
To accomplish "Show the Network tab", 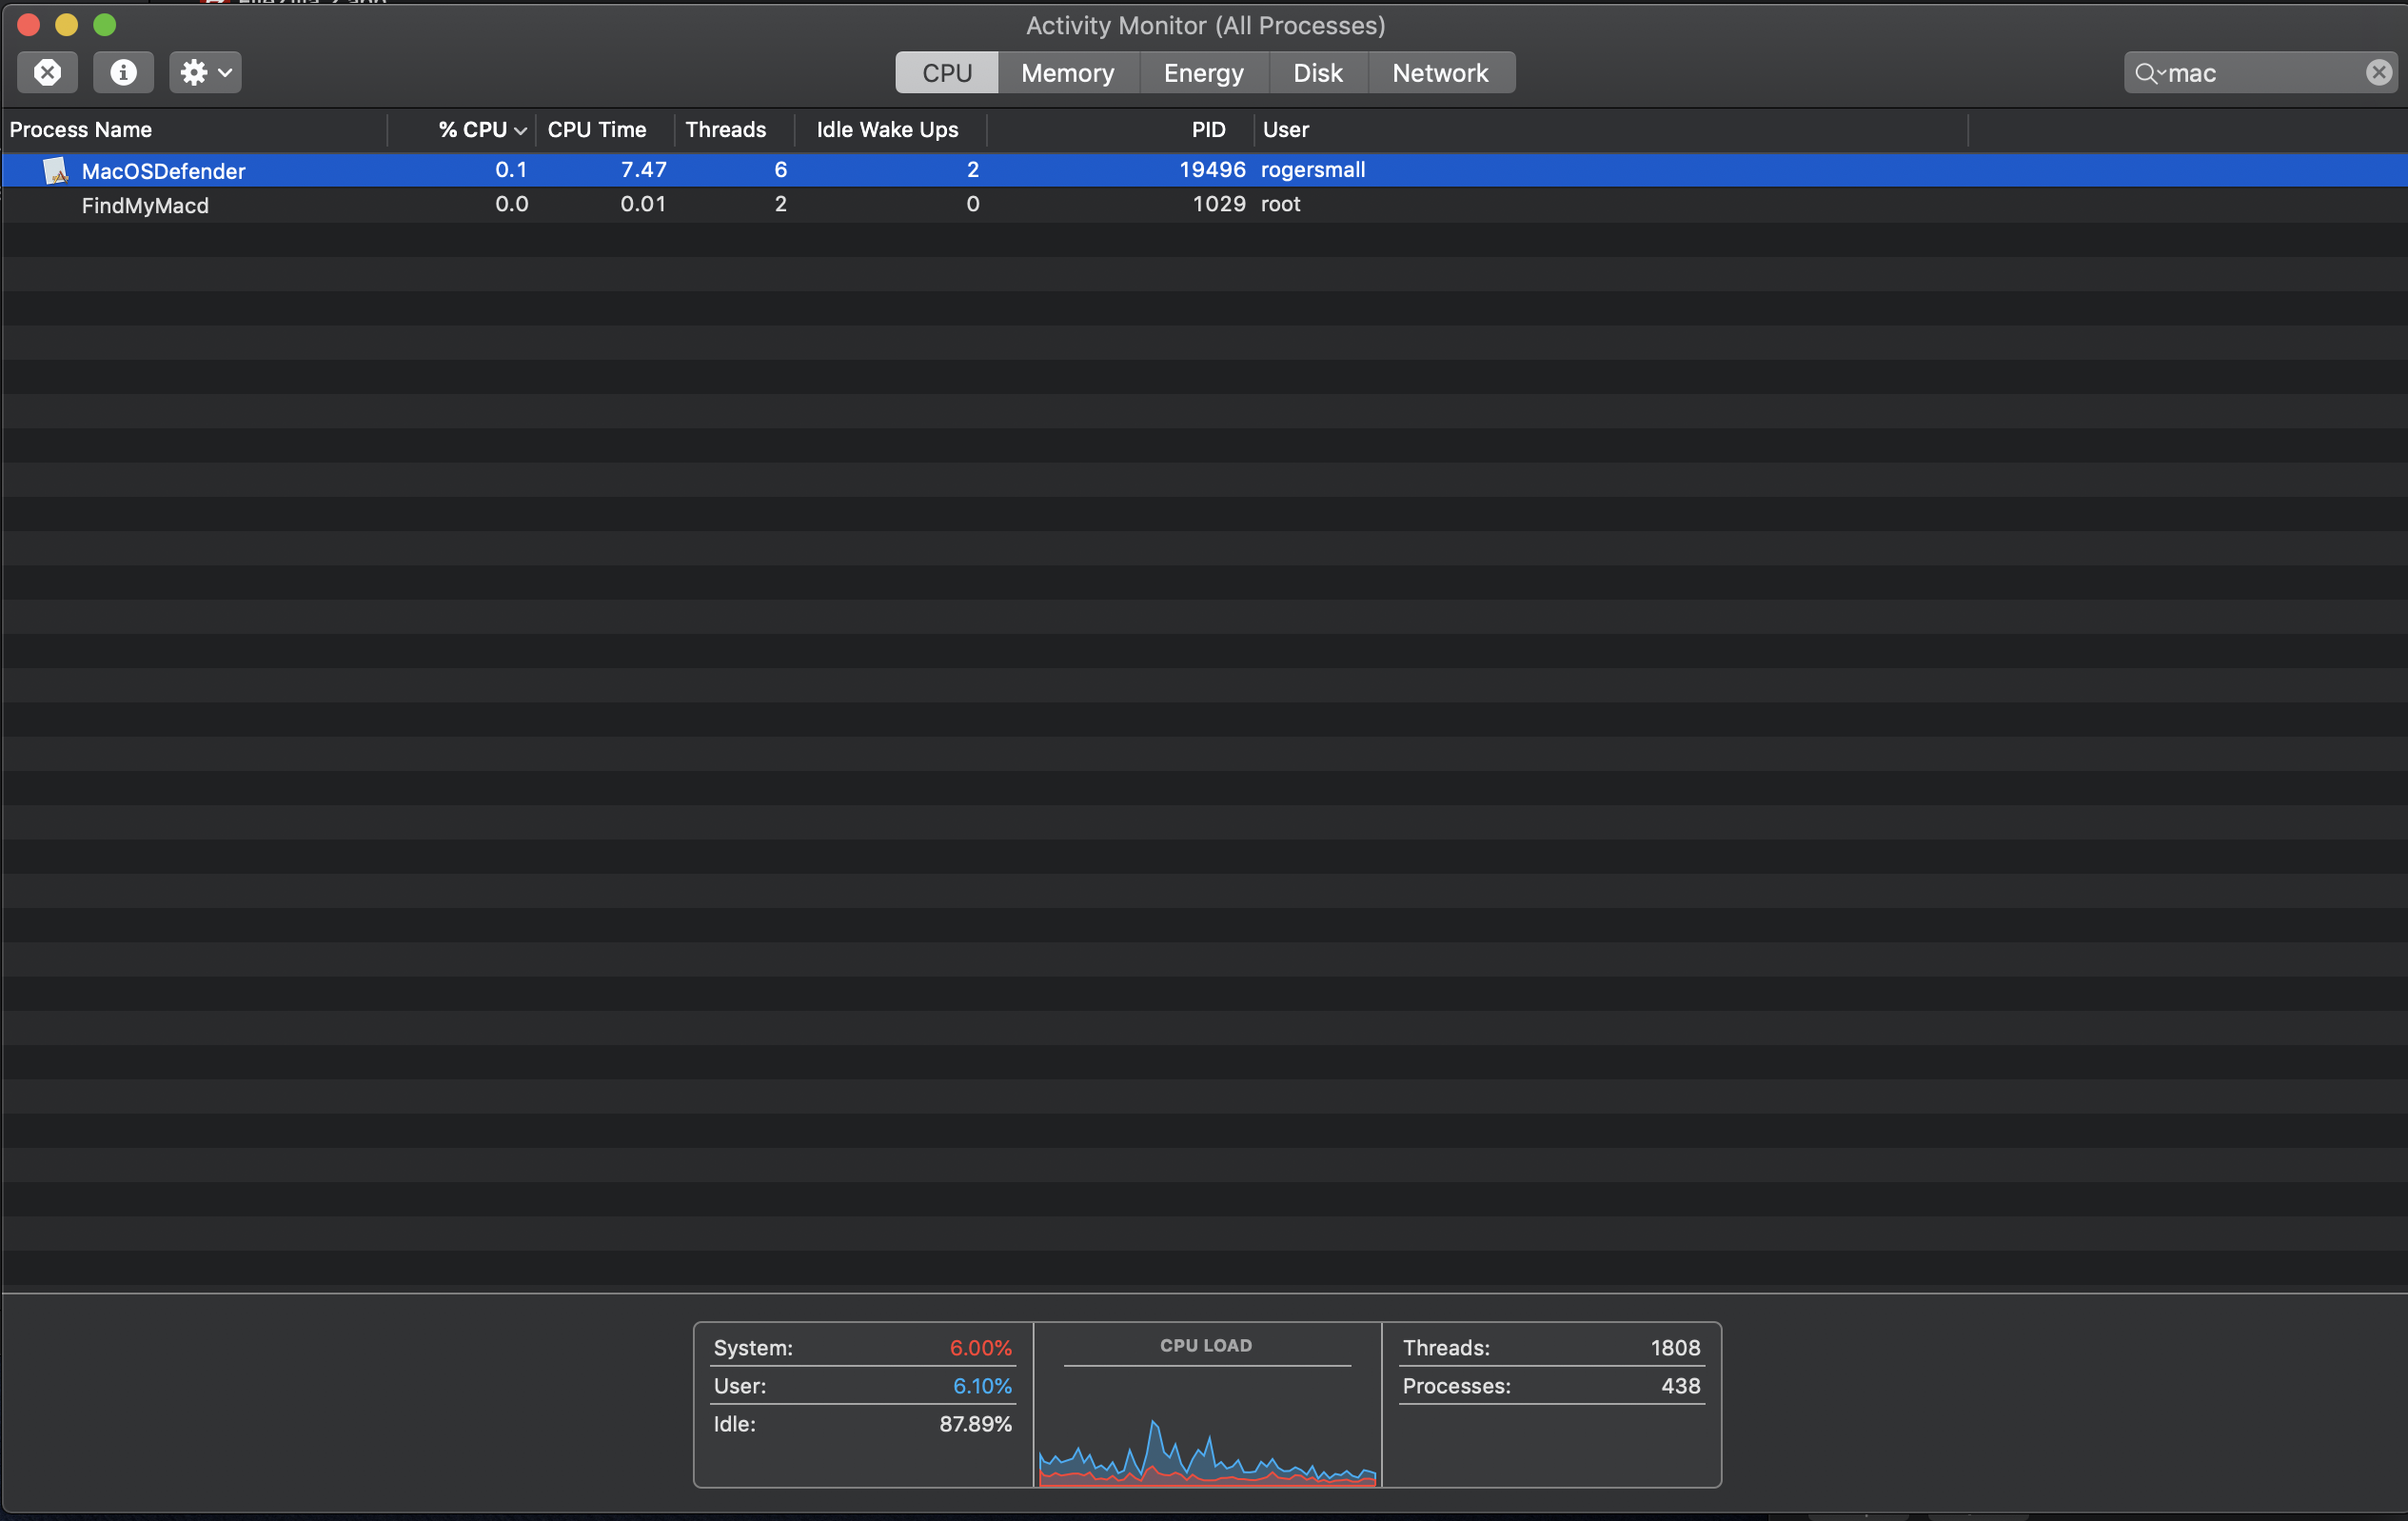I will (1440, 73).
